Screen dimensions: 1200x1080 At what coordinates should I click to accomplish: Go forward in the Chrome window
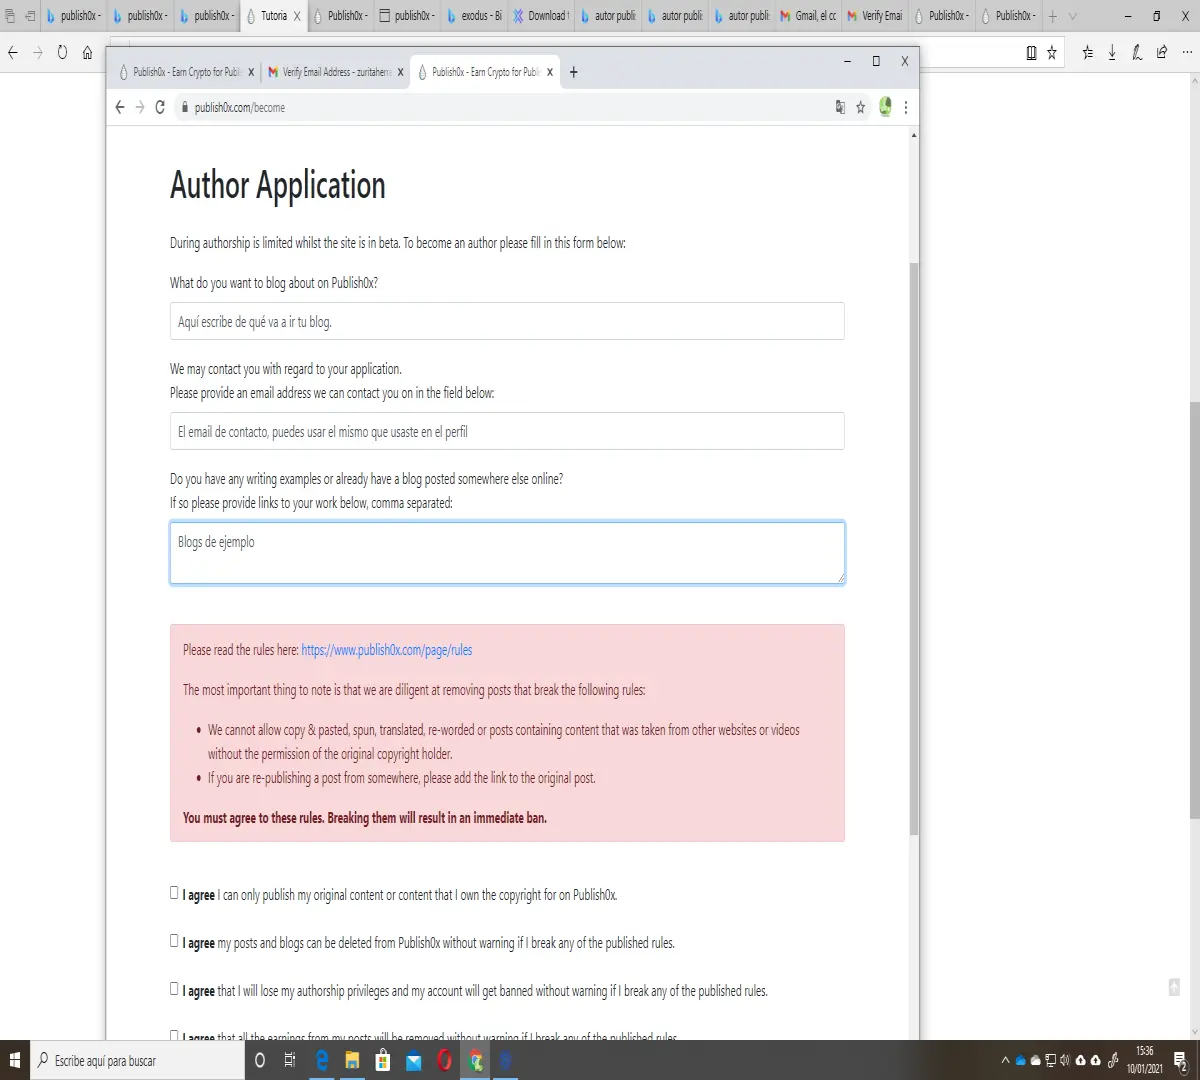[140, 107]
